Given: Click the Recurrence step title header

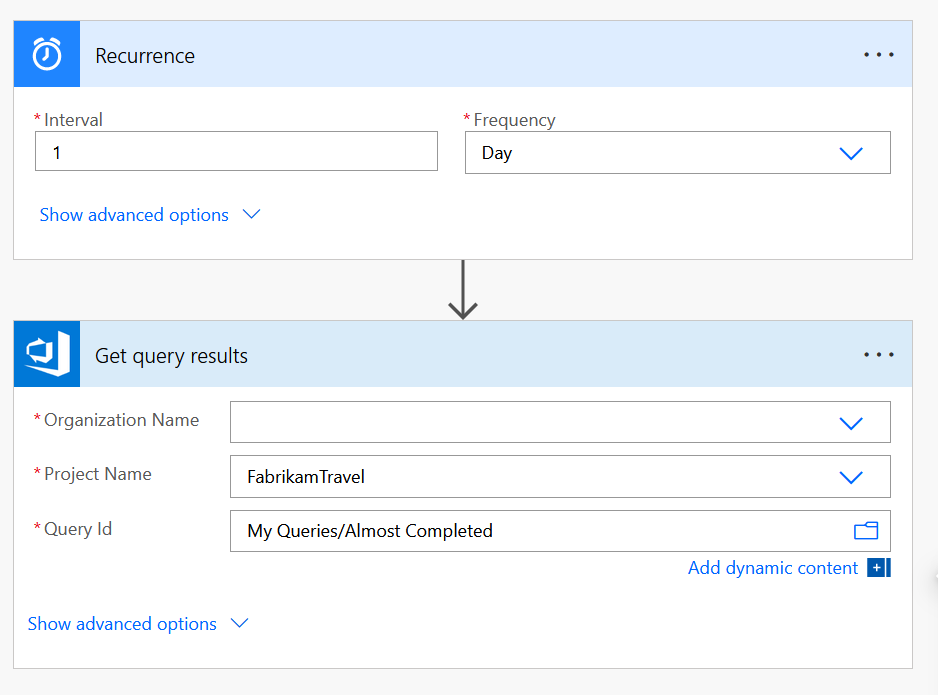Looking at the screenshot, I should pyautogui.click(x=145, y=56).
